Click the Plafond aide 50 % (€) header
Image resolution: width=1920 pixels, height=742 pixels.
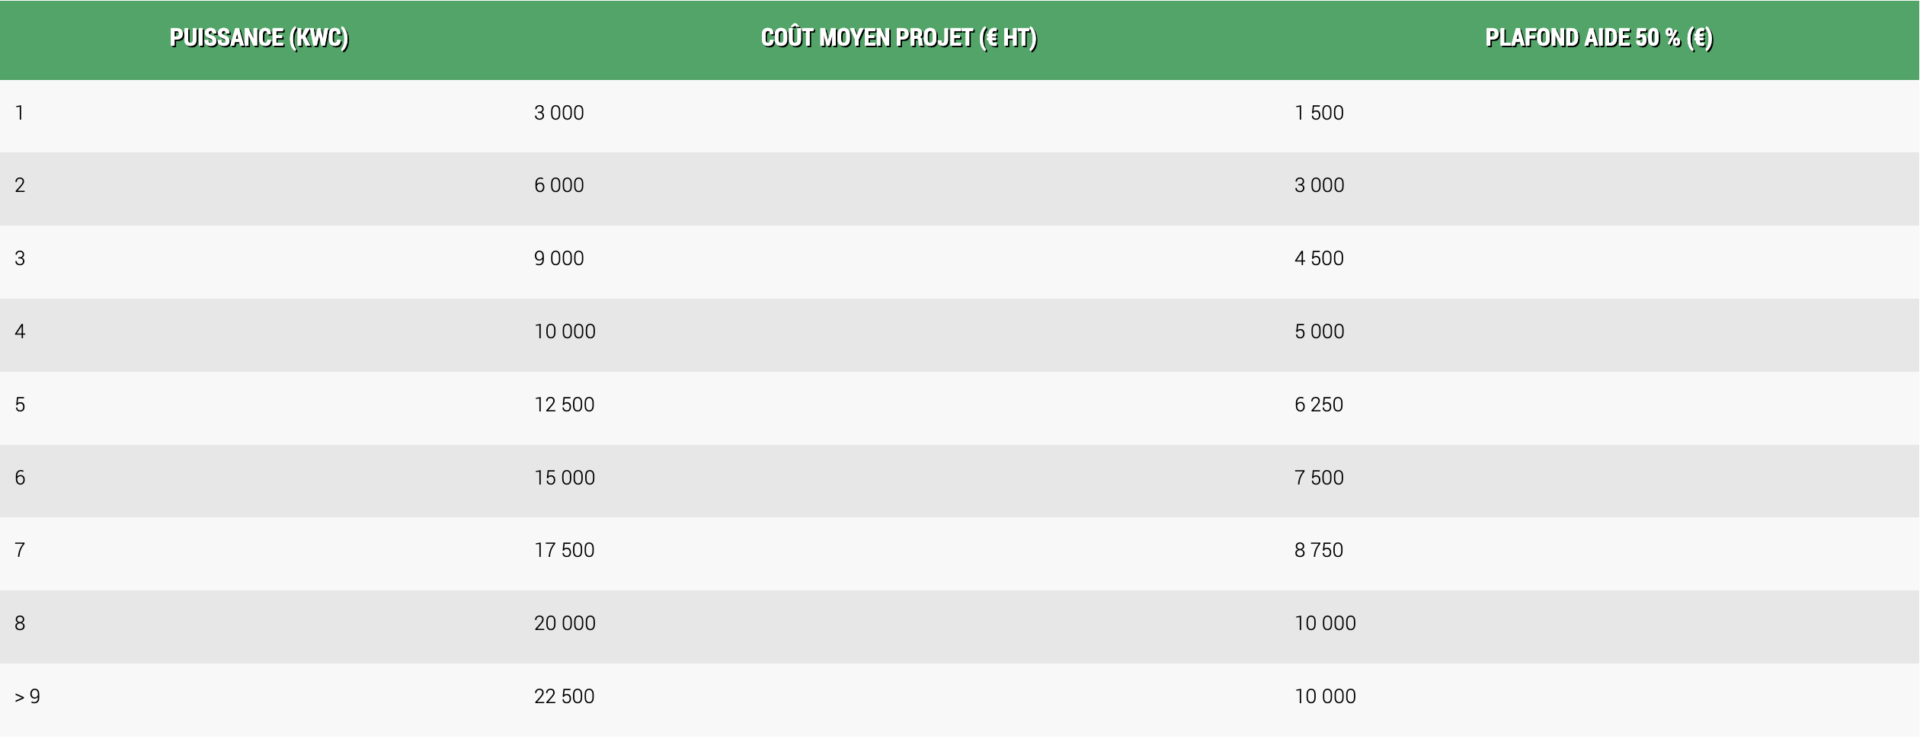pos(1599,39)
